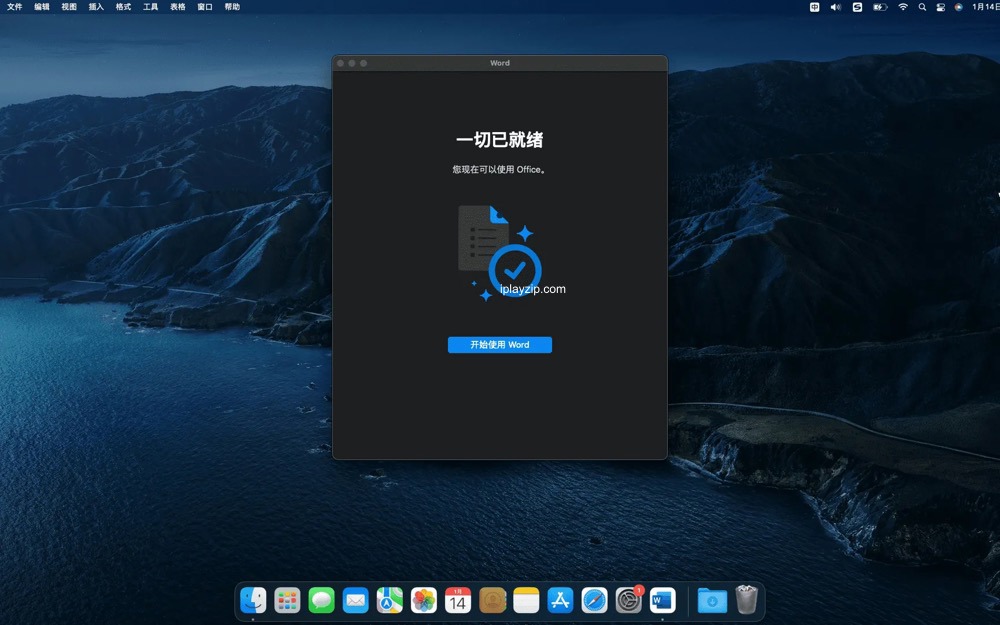1000x625 pixels.
Task: Open the 编辑 menu
Action: pyautogui.click(x=42, y=7)
